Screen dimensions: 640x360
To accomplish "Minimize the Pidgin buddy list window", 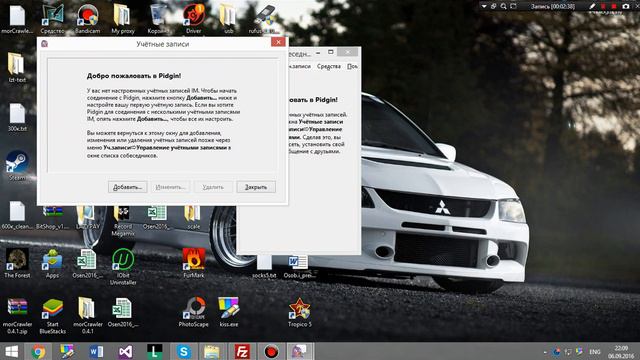I will [318, 53].
